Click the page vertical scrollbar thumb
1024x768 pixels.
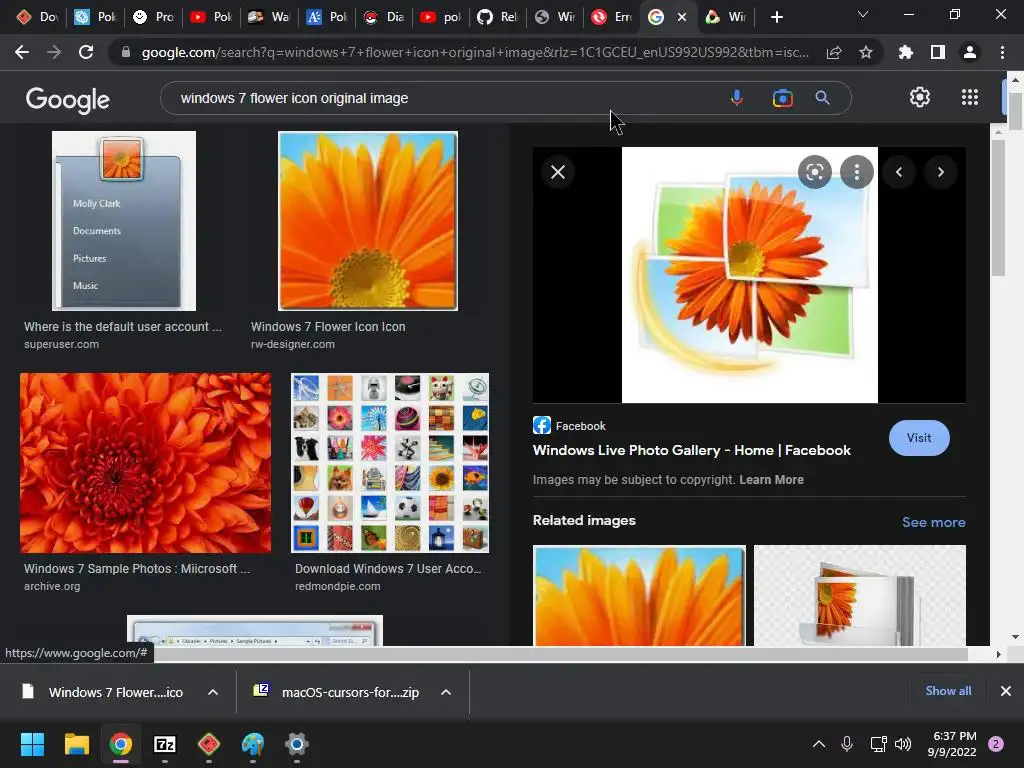coord(1015,111)
